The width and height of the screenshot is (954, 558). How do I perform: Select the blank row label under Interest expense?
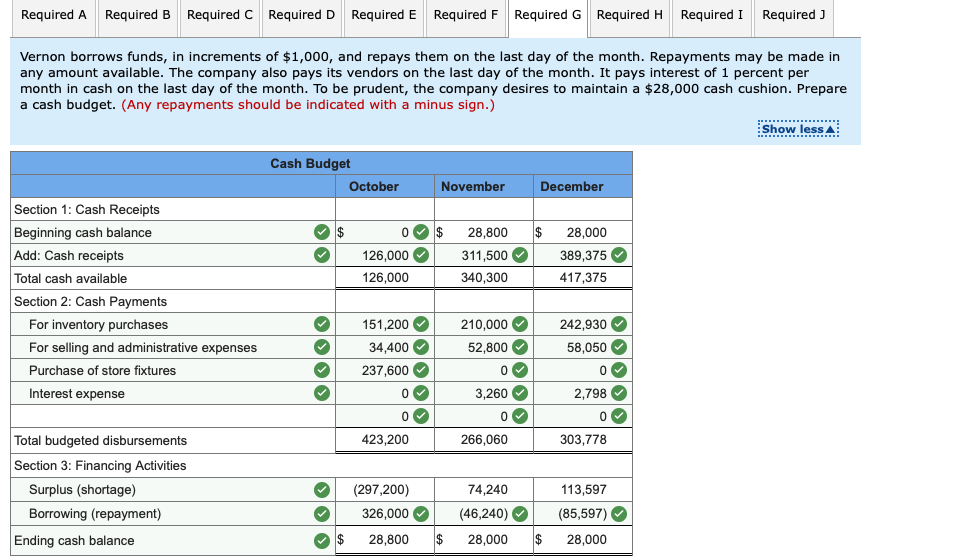tap(173, 416)
